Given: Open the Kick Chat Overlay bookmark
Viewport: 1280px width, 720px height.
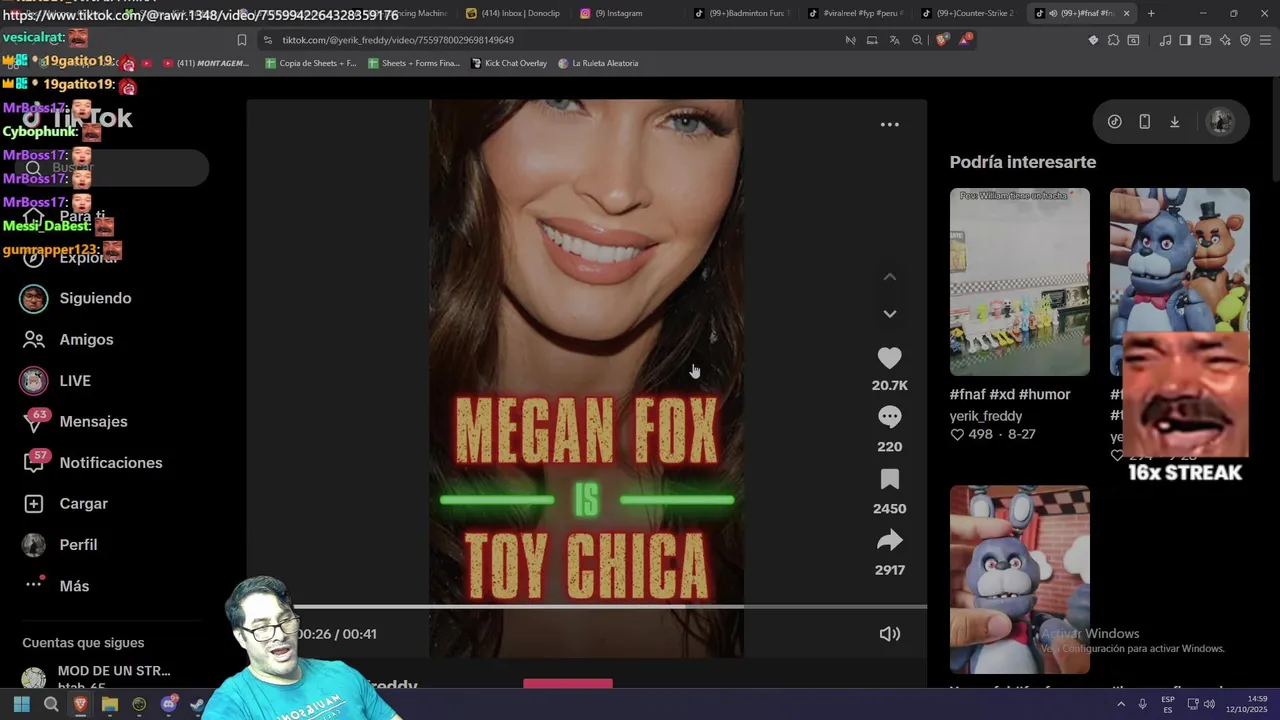Looking at the screenshot, I should click(x=509, y=63).
